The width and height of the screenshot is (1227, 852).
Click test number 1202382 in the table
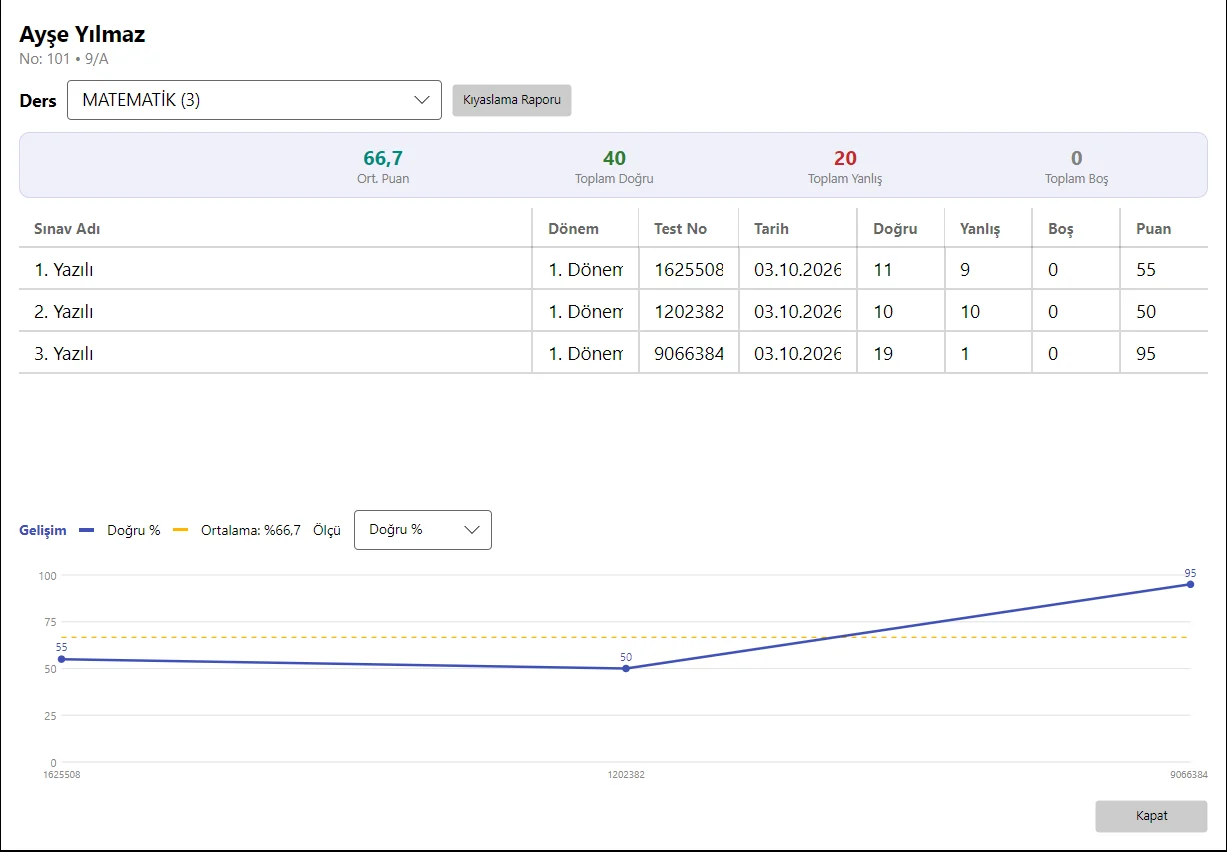click(x=689, y=312)
